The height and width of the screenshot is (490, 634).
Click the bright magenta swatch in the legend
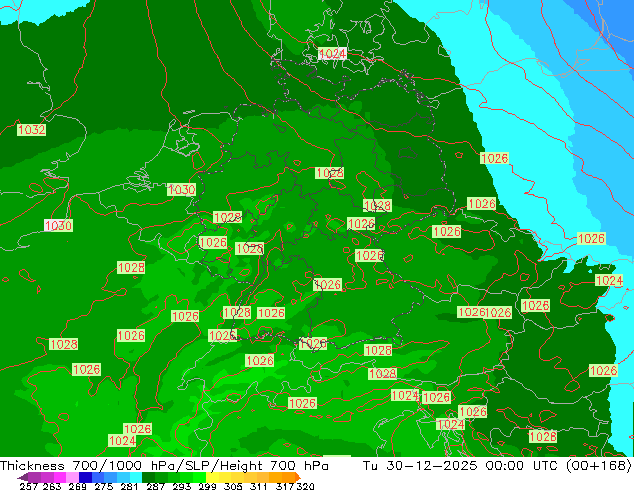pyautogui.click(x=59, y=477)
